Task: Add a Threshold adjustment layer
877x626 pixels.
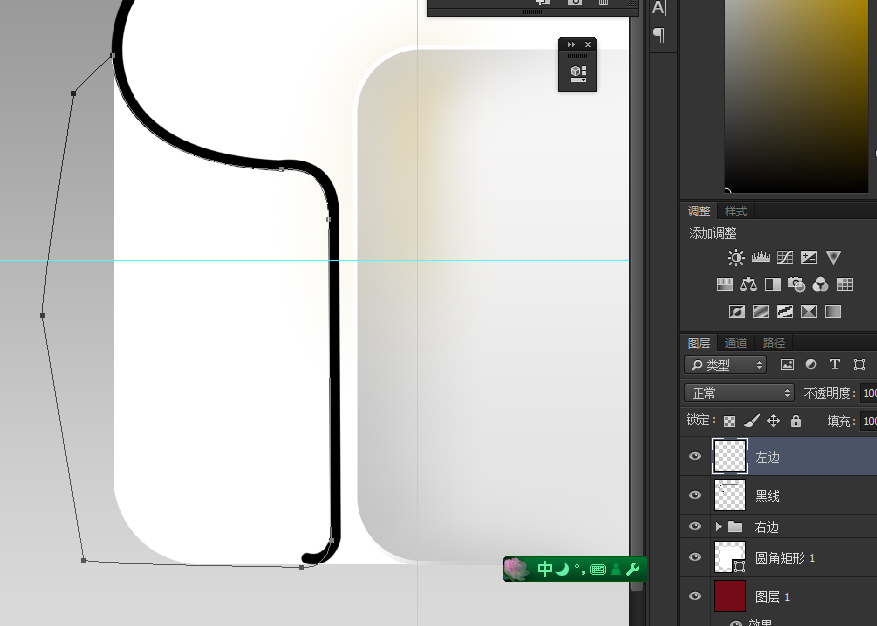Action: [785, 312]
